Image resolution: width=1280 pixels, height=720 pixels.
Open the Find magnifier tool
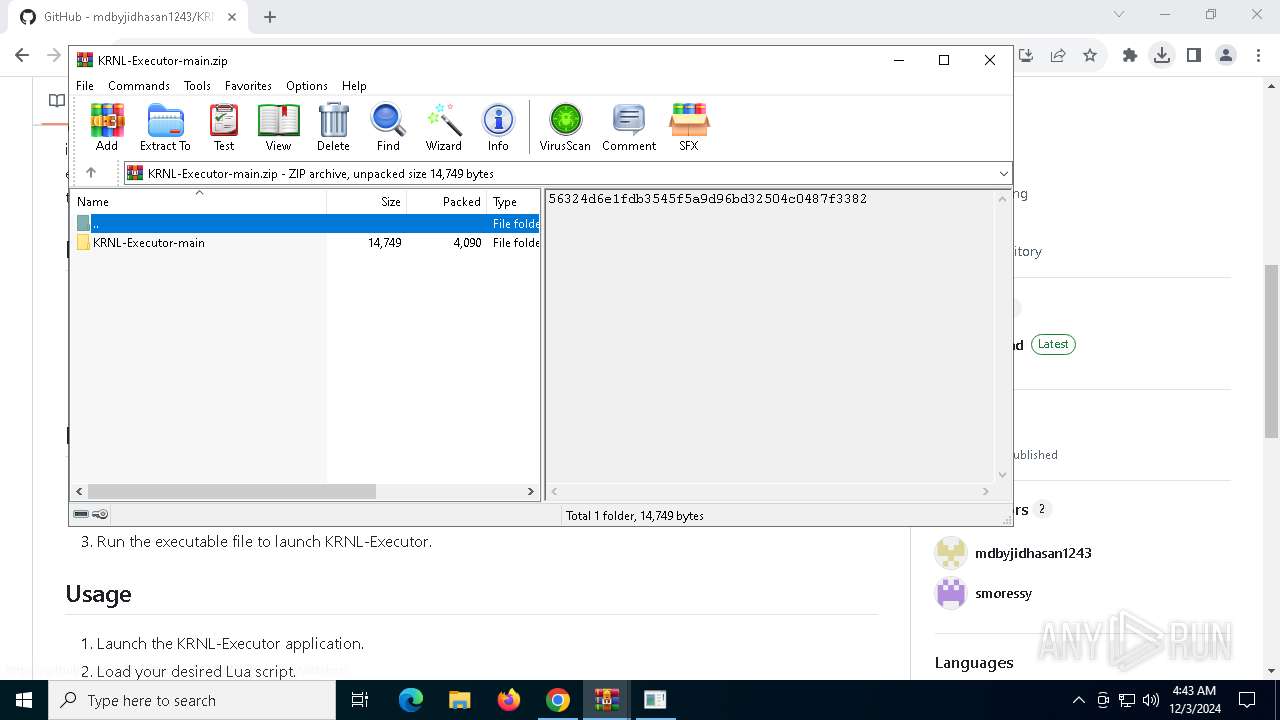pyautogui.click(x=388, y=127)
